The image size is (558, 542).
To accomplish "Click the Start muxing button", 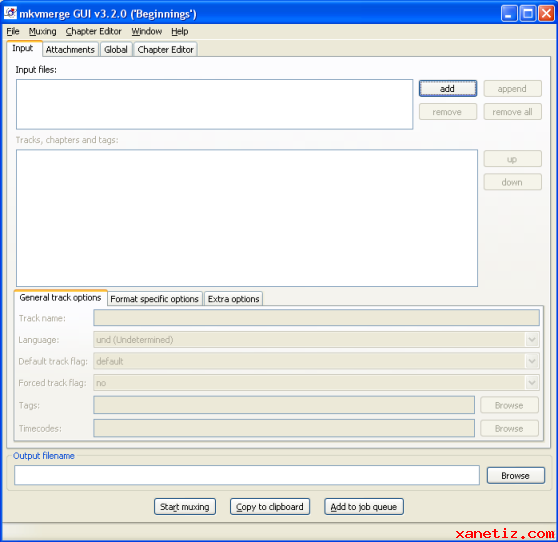I will point(185,506).
